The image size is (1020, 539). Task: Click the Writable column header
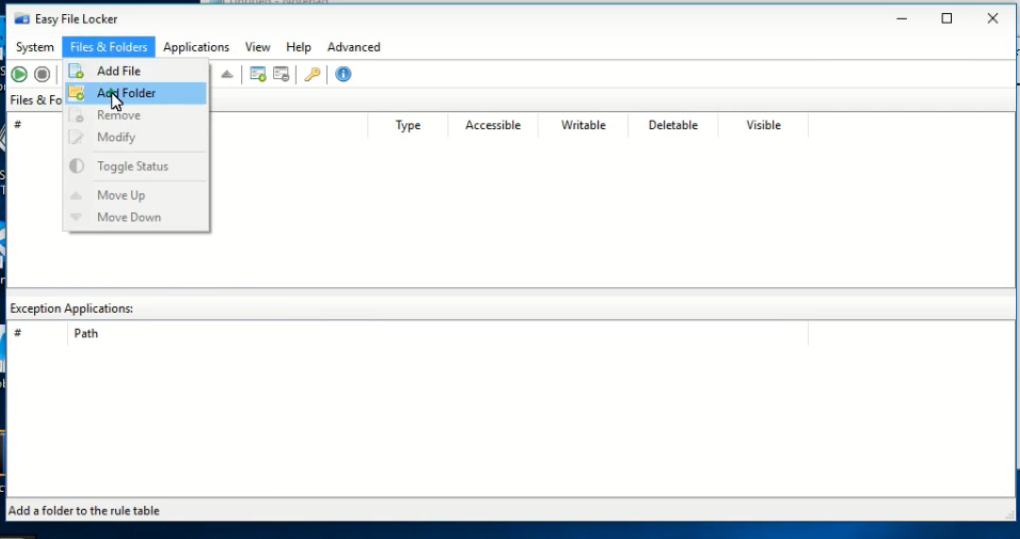tap(584, 125)
